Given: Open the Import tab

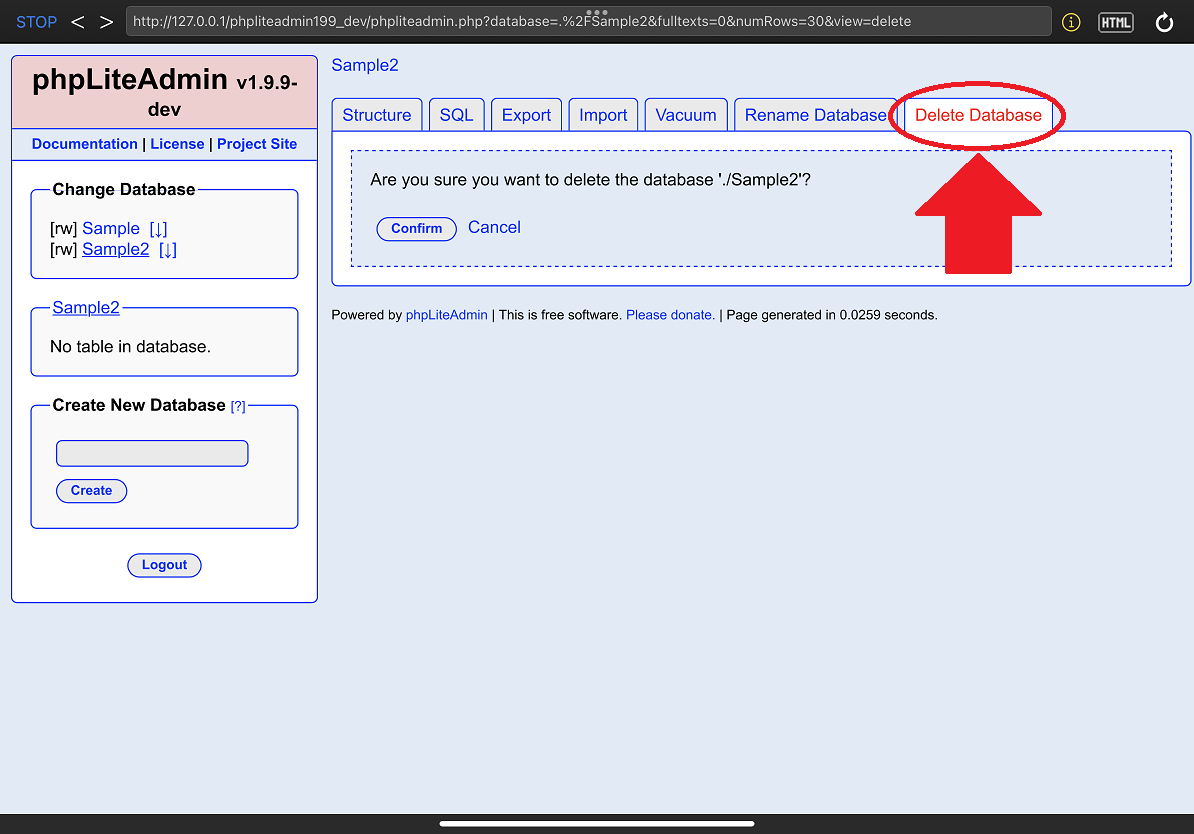Looking at the screenshot, I should tap(603, 115).
